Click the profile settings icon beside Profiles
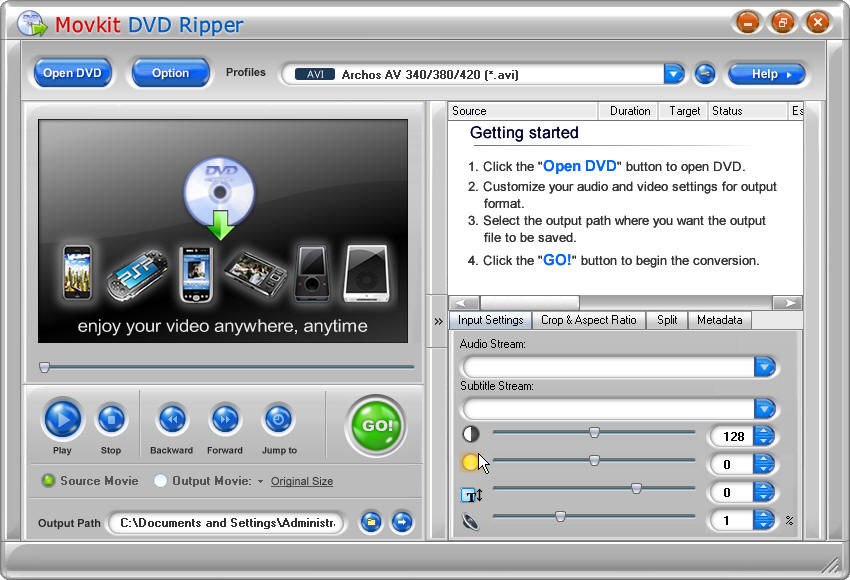This screenshot has width=850, height=580. pos(705,74)
